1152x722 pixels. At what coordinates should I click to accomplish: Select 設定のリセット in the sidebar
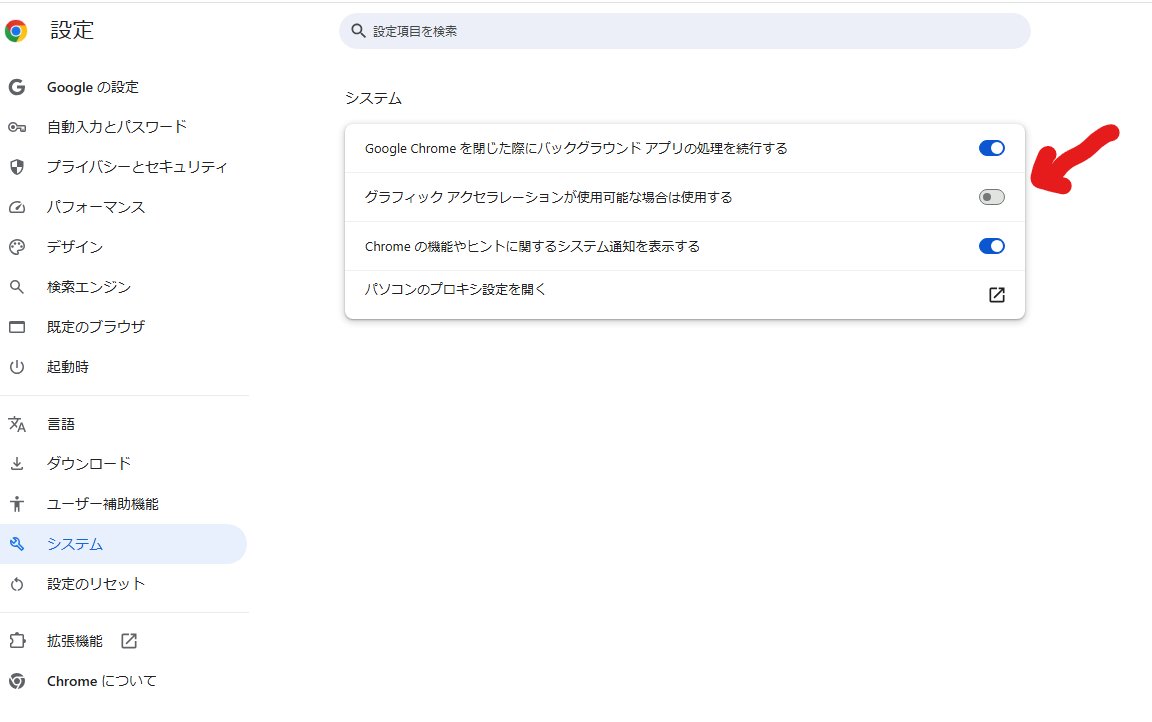(96, 583)
